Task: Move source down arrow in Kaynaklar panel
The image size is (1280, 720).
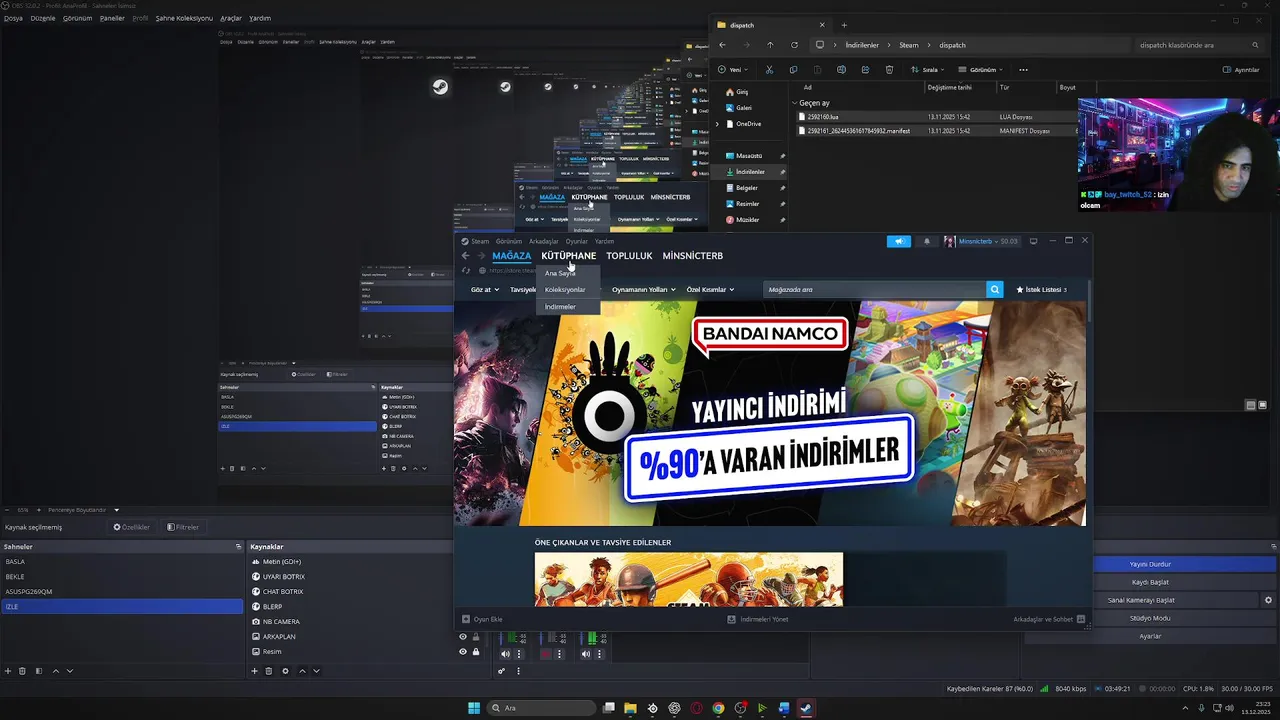Action: click(316, 671)
